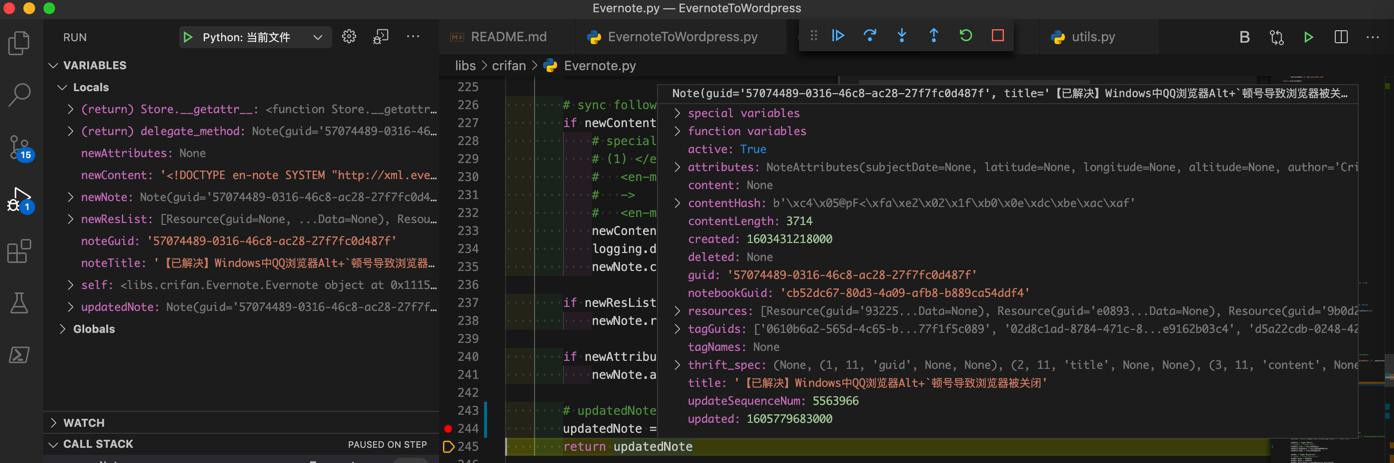Image resolution: width=1394 pixels, height=463 pixels.
Task: Expand the WATCH section
Action: (x=53, y=423)
